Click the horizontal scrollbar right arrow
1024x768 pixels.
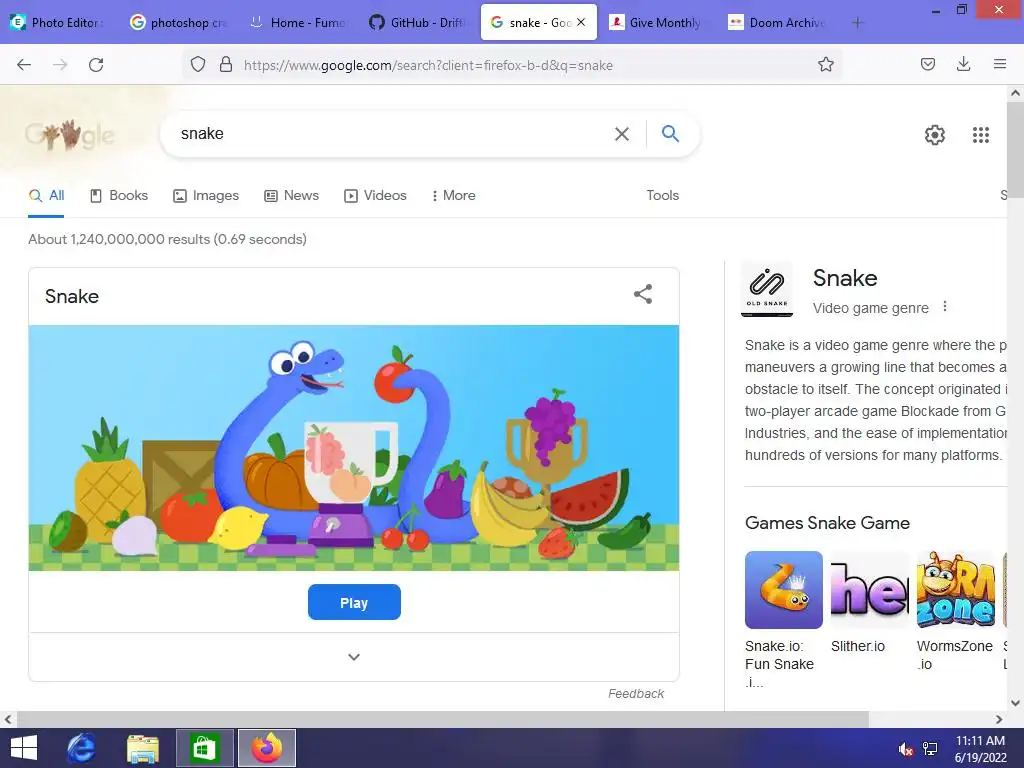999,720
